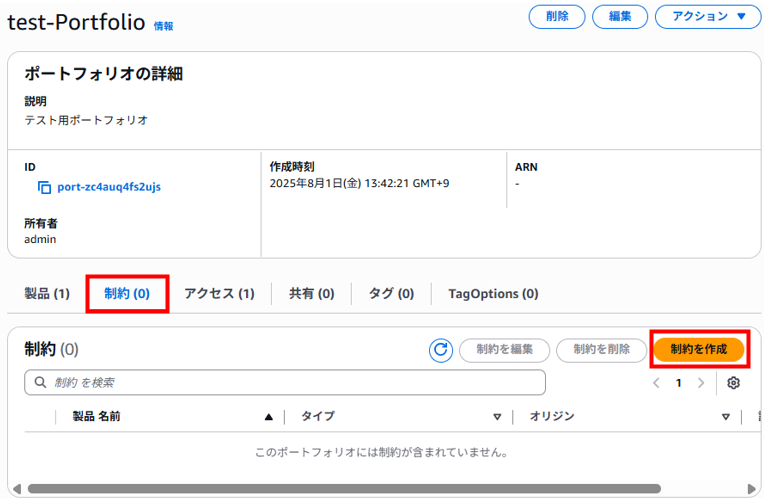Click the オリジン column header
The height and width of the screenshot is (498, 764).
pyautogui.click(x=552, y=416)
